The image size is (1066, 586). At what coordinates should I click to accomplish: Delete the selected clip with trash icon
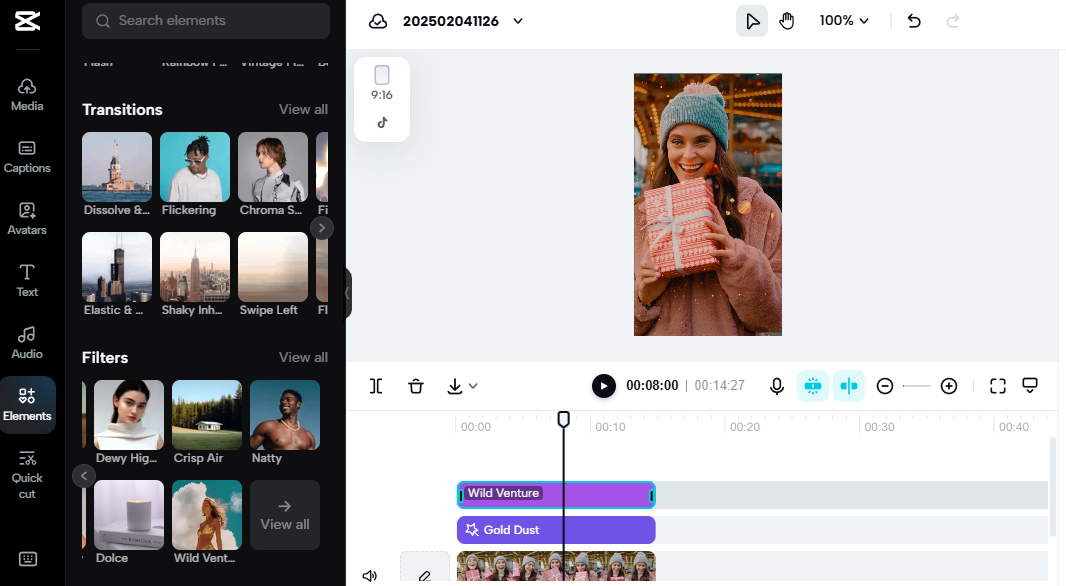(x=416, y=386)
